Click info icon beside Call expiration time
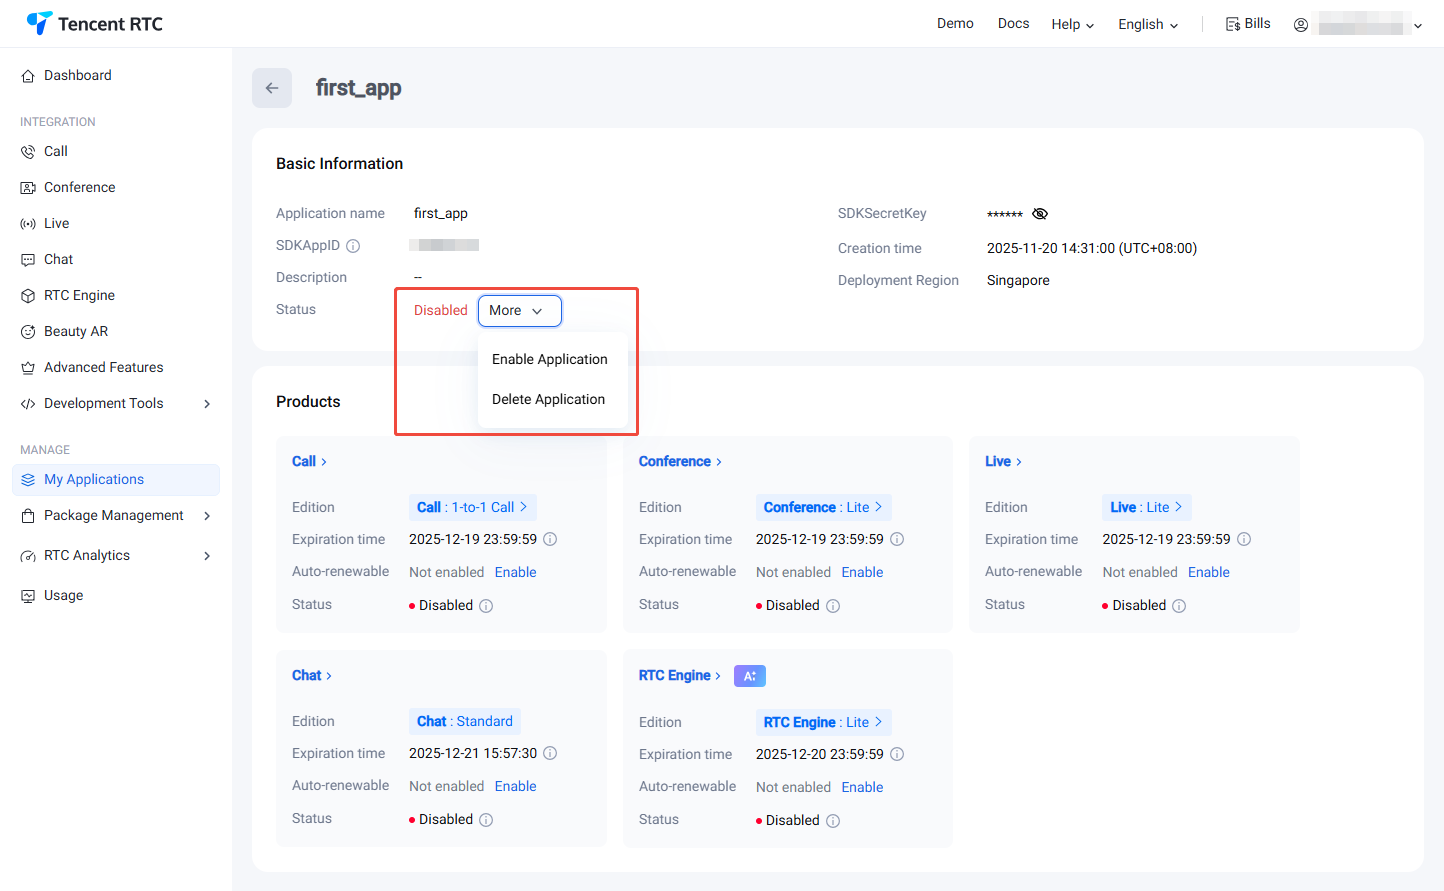 coord(550,539)
